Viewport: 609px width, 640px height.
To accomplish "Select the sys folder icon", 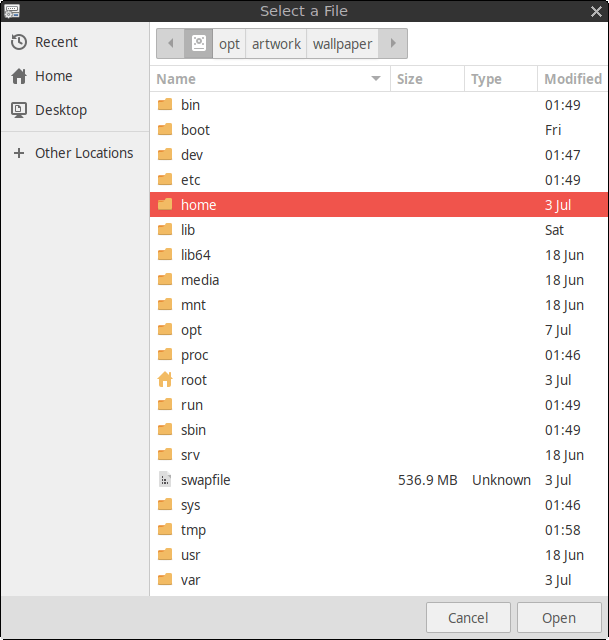I will [x=165, y=504].
